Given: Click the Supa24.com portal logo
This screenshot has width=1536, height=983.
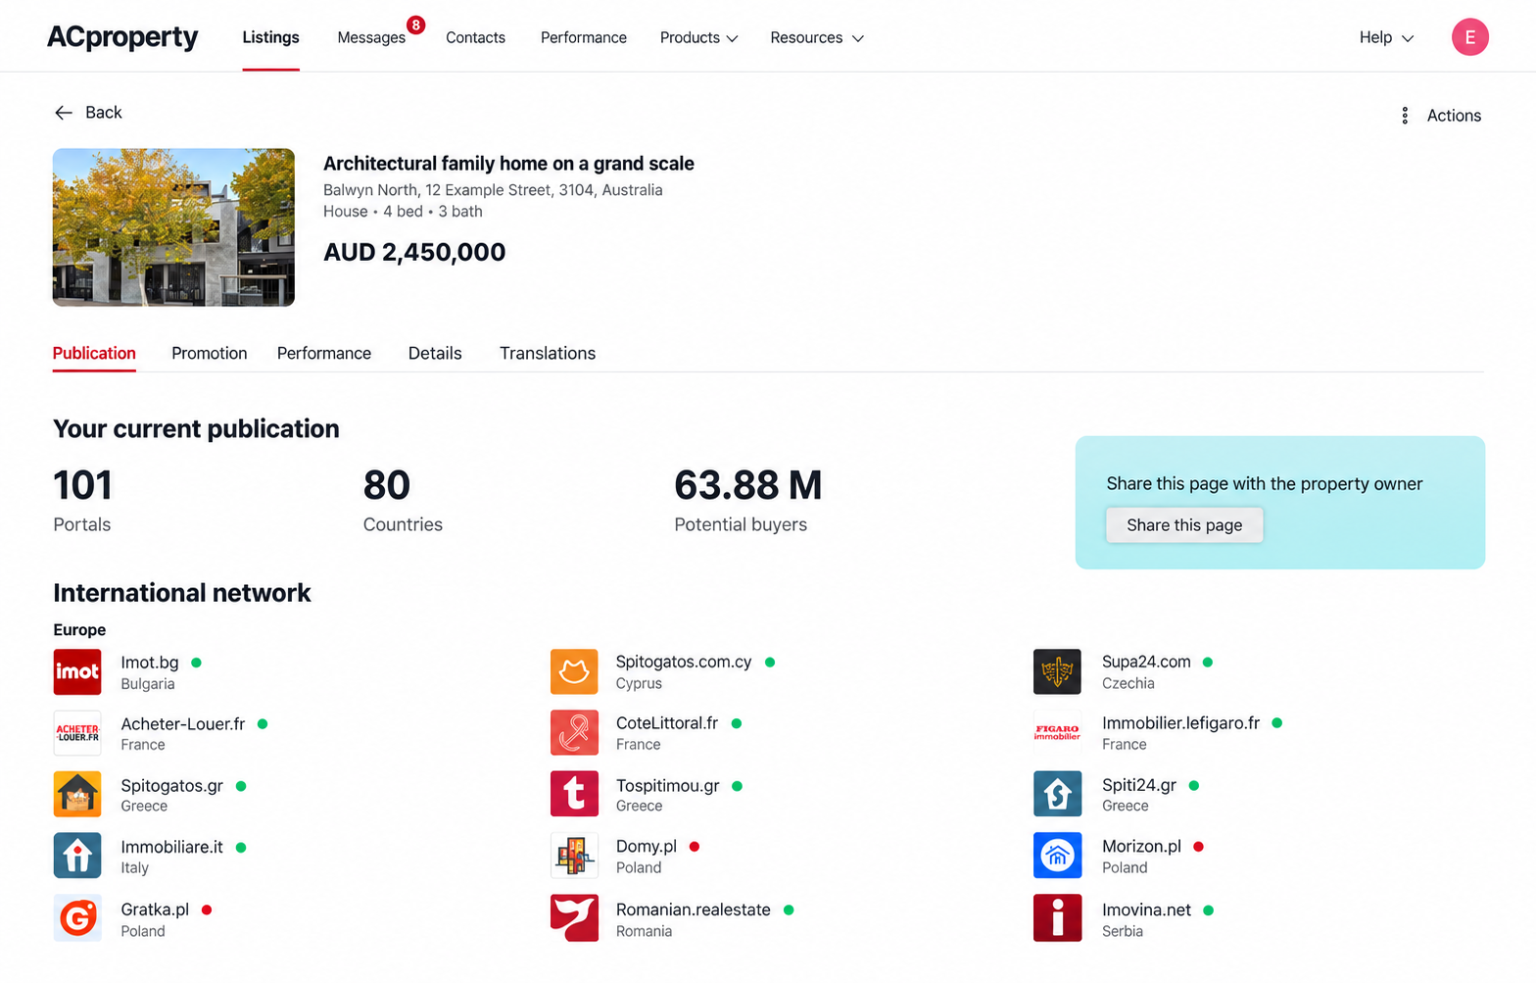Looking at the screenshot, I should 1057,672.
